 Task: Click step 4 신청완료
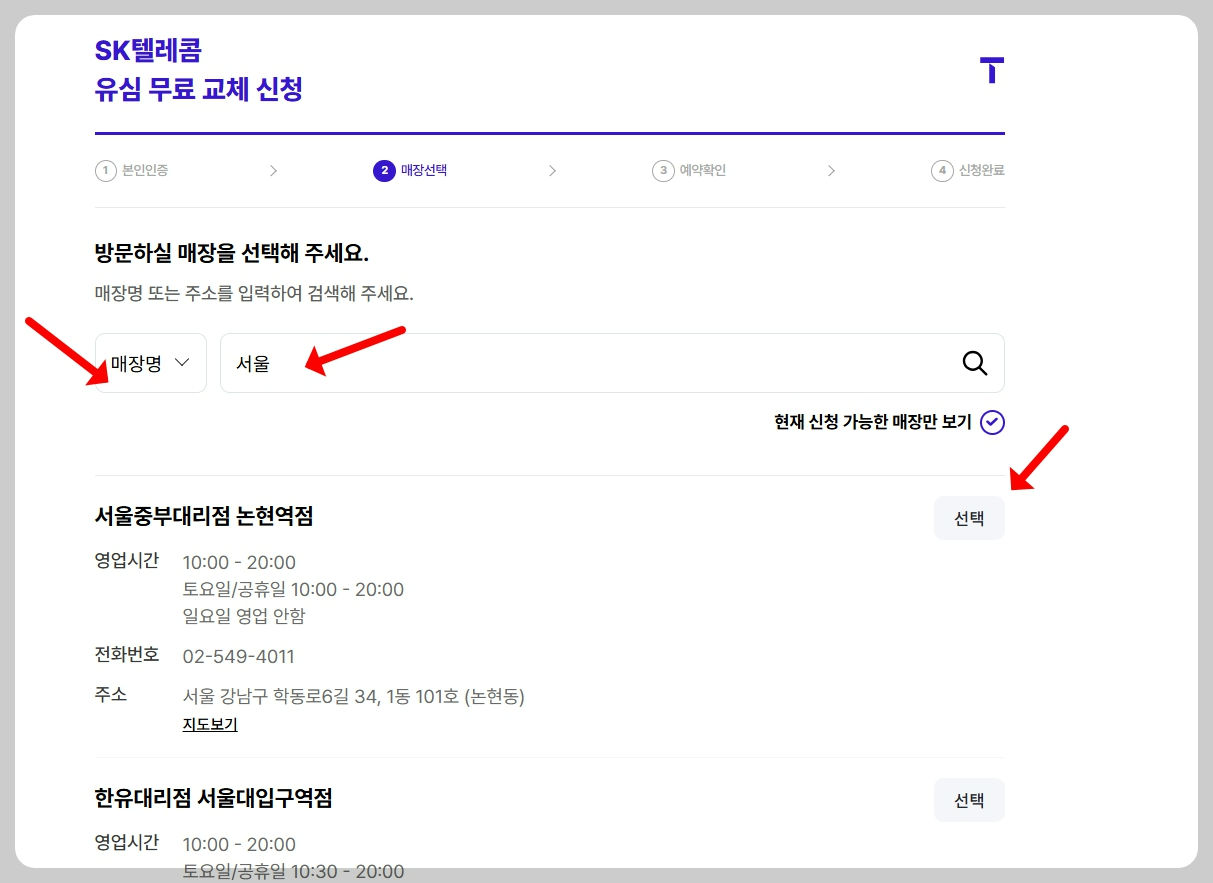tap(968, 171)
